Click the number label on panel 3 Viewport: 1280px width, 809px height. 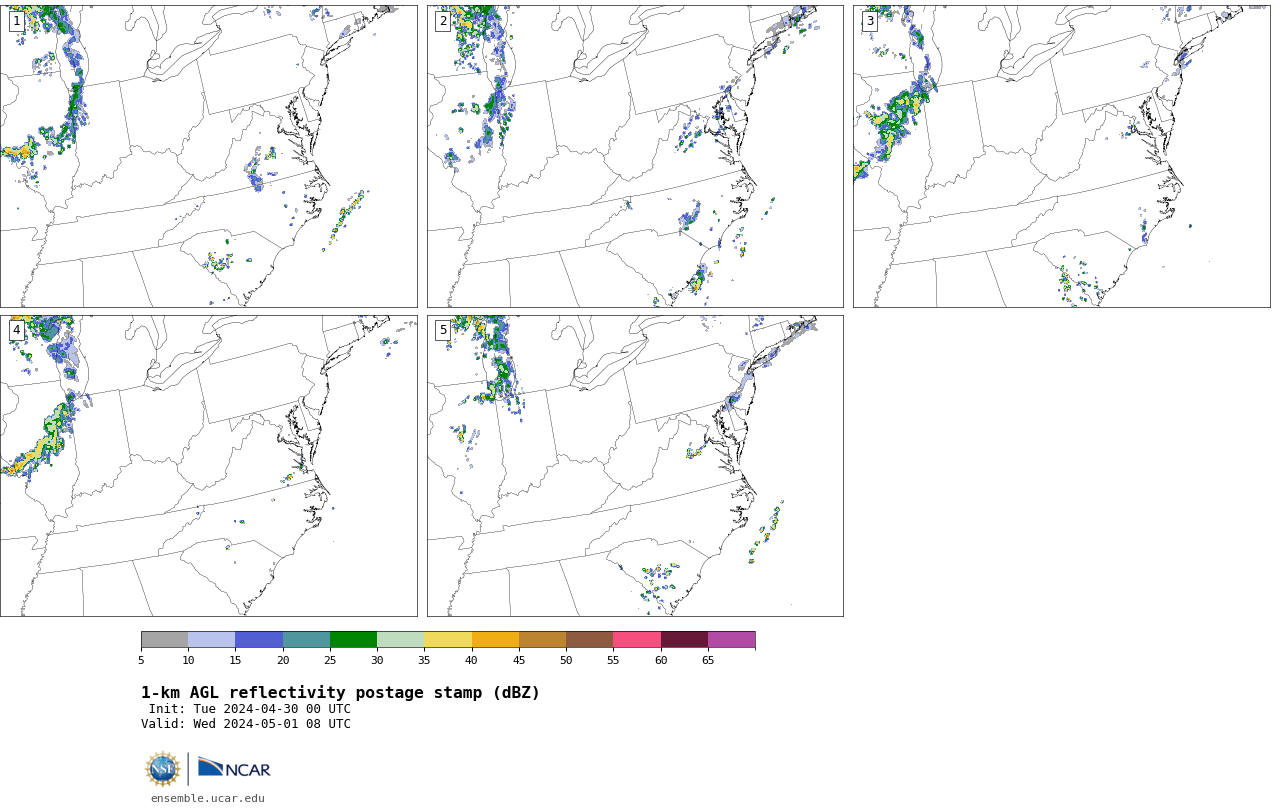tap(870, 21)
